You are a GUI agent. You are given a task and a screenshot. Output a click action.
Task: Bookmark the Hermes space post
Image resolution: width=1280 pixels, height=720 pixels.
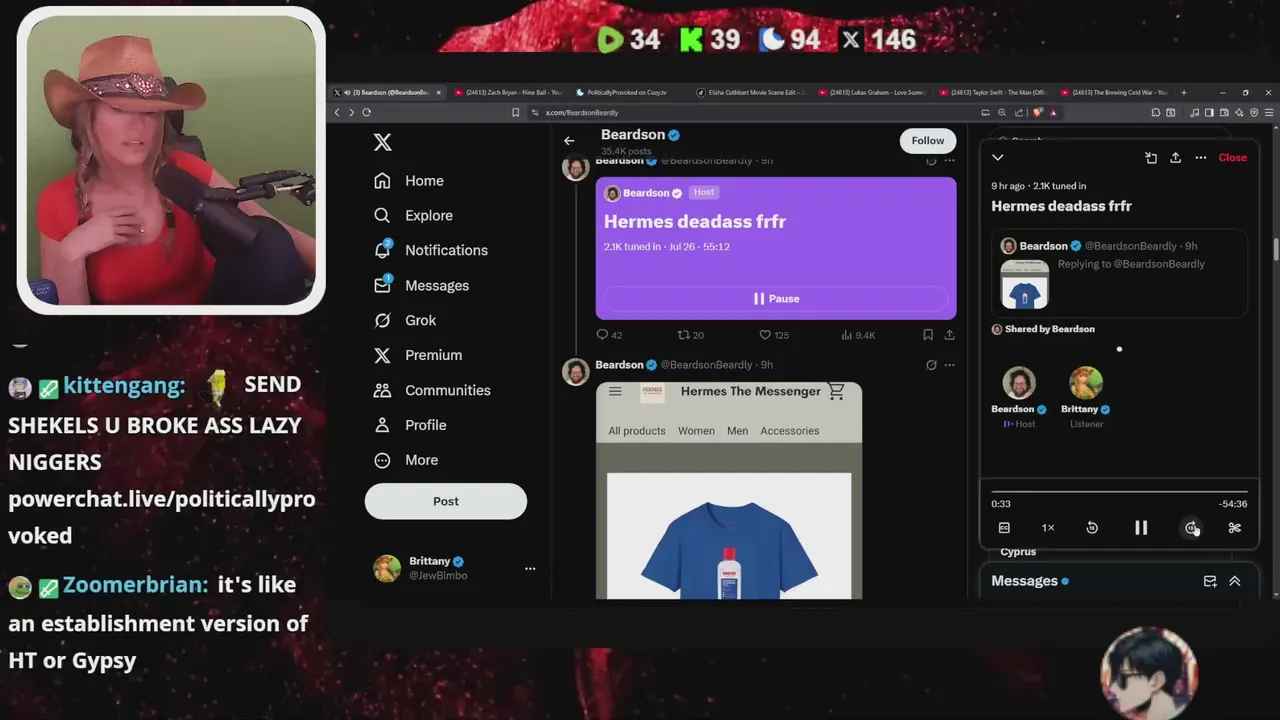tap(928, 335)
